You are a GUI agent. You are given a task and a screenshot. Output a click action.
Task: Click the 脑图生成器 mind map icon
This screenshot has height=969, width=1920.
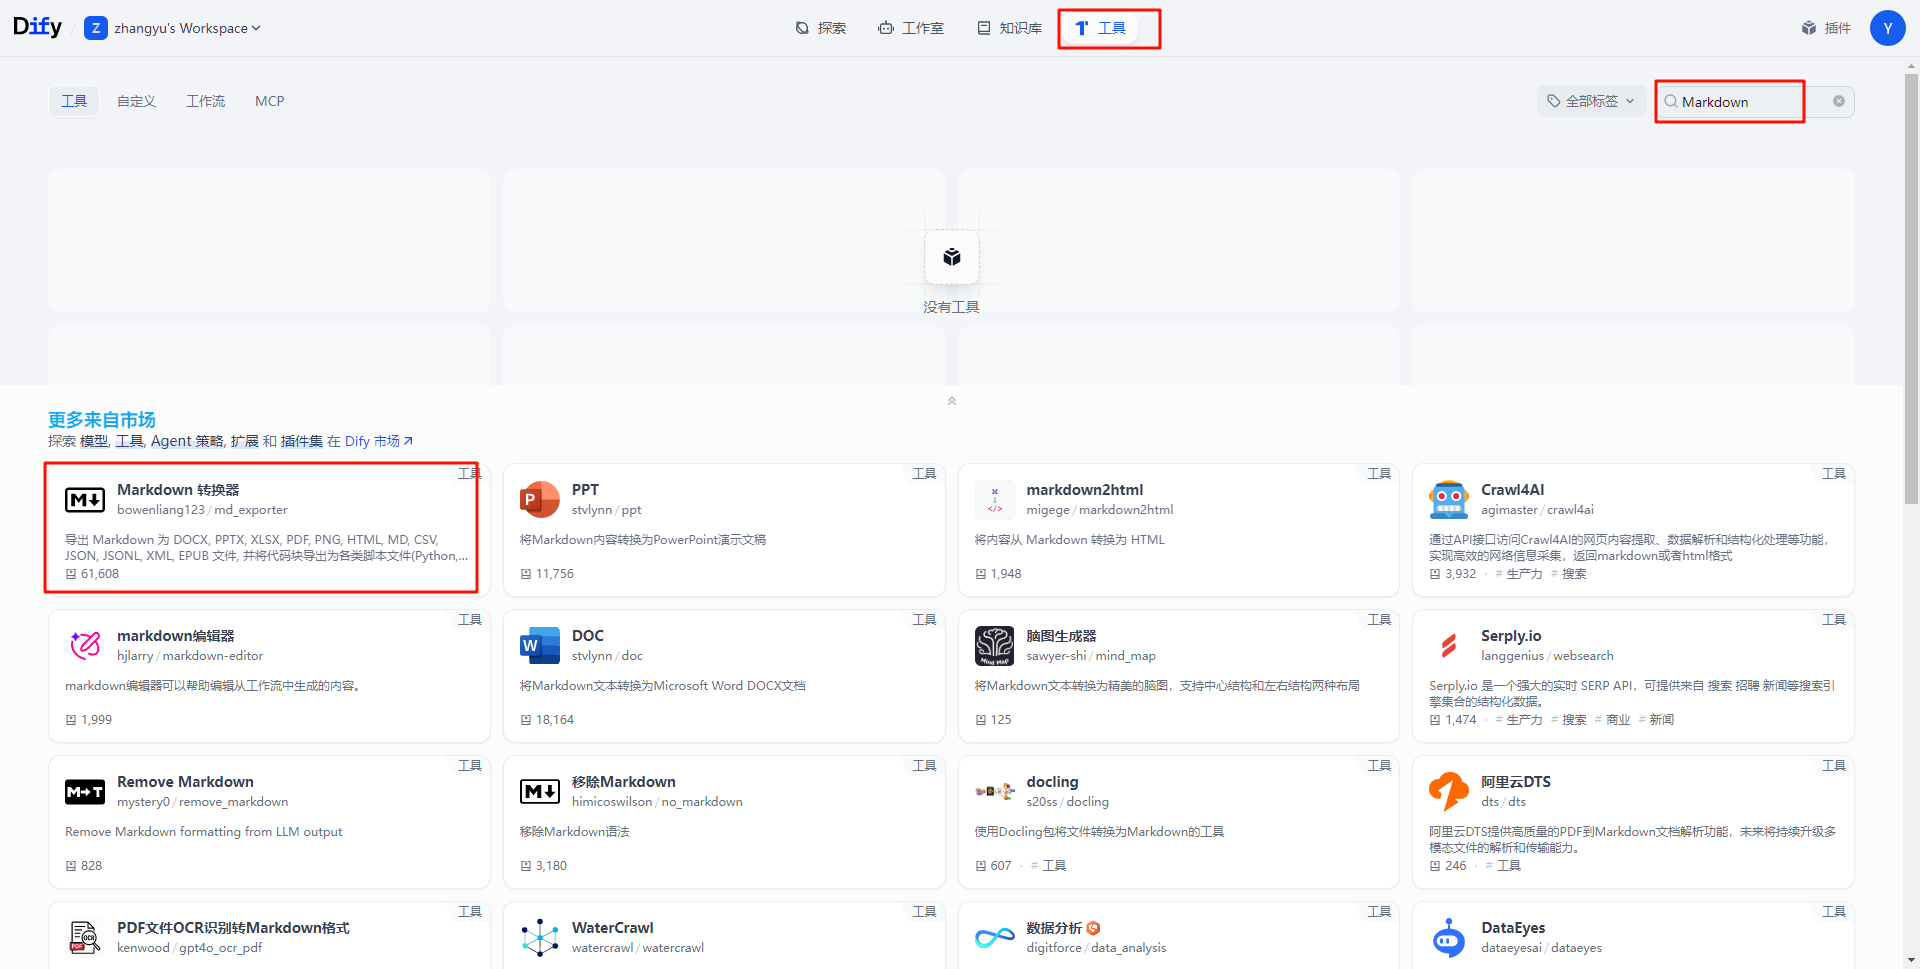995,645
